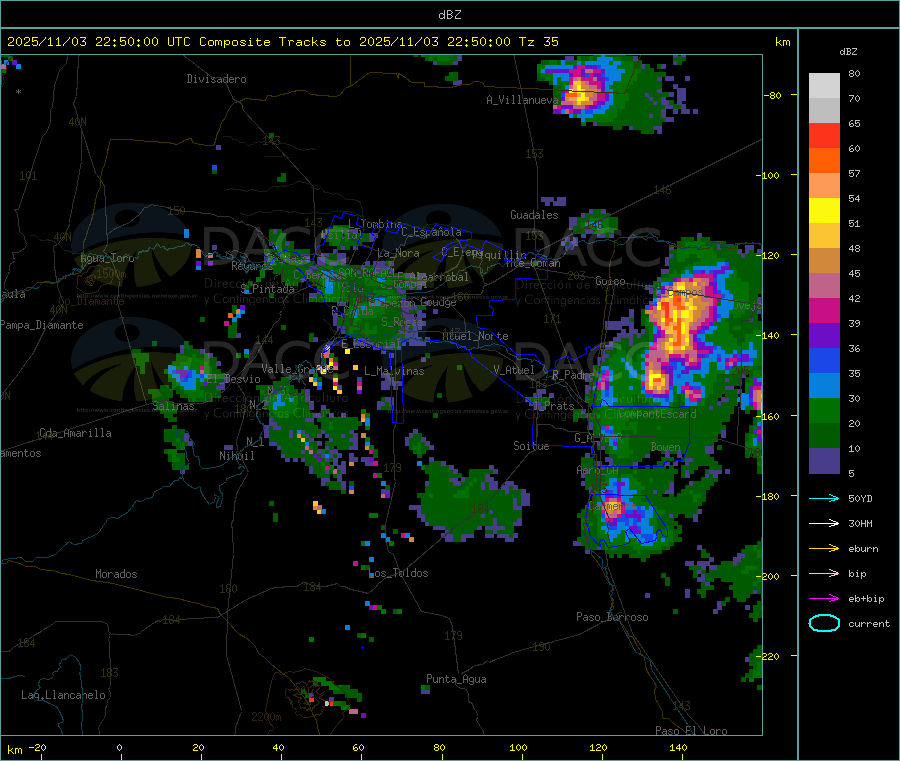Select the magenta 39-42 dBZ legend swatch
Screen dimensions: 900x761
tap(824, 310)
